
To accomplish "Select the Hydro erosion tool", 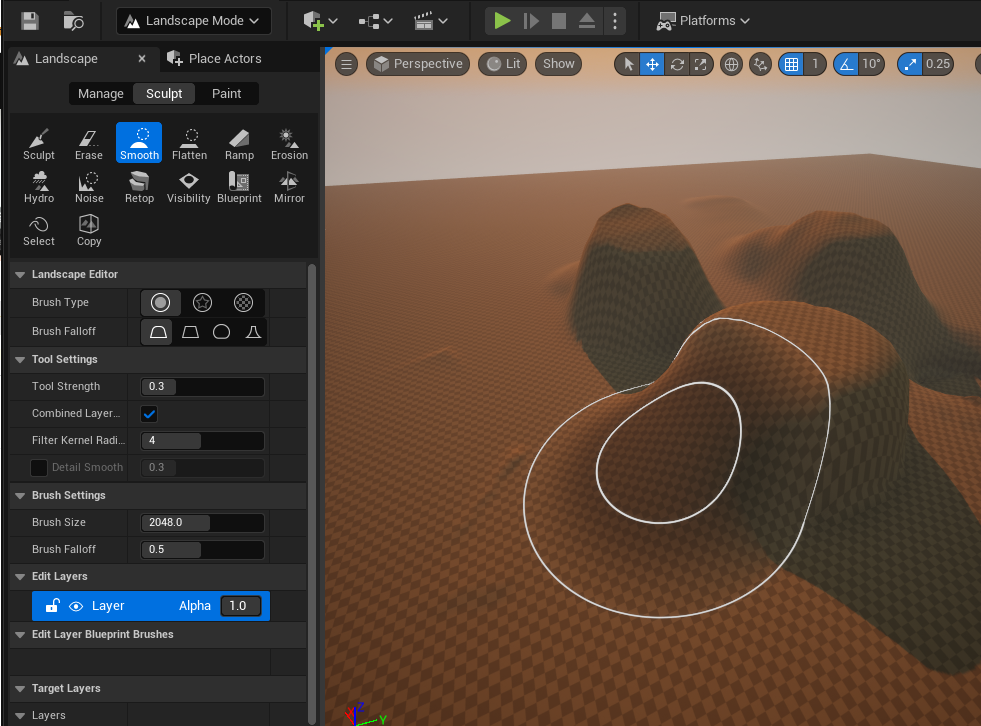I will click(x=39, y=187).
